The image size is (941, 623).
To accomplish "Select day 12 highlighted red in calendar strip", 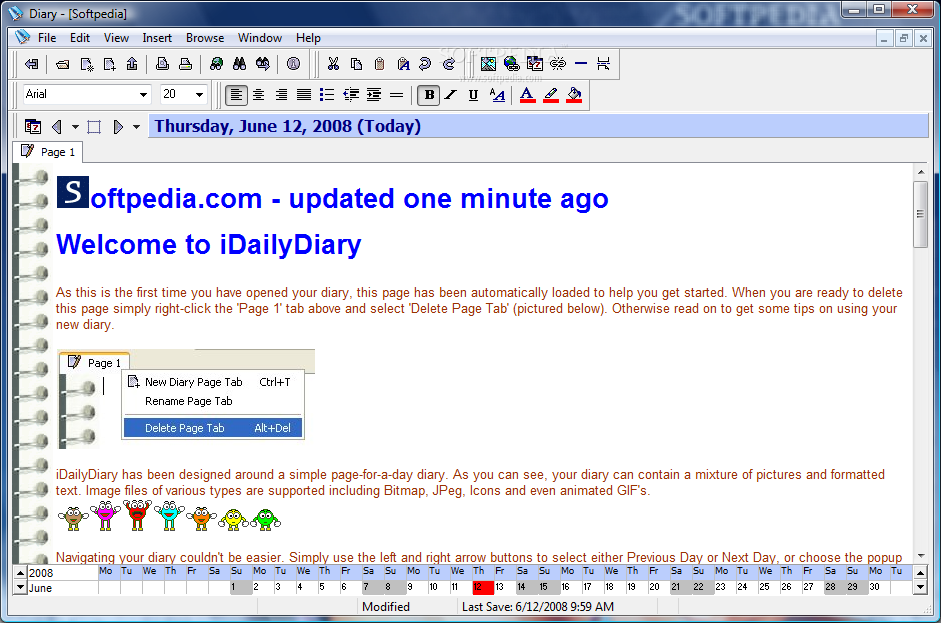I will coord(483,587).
